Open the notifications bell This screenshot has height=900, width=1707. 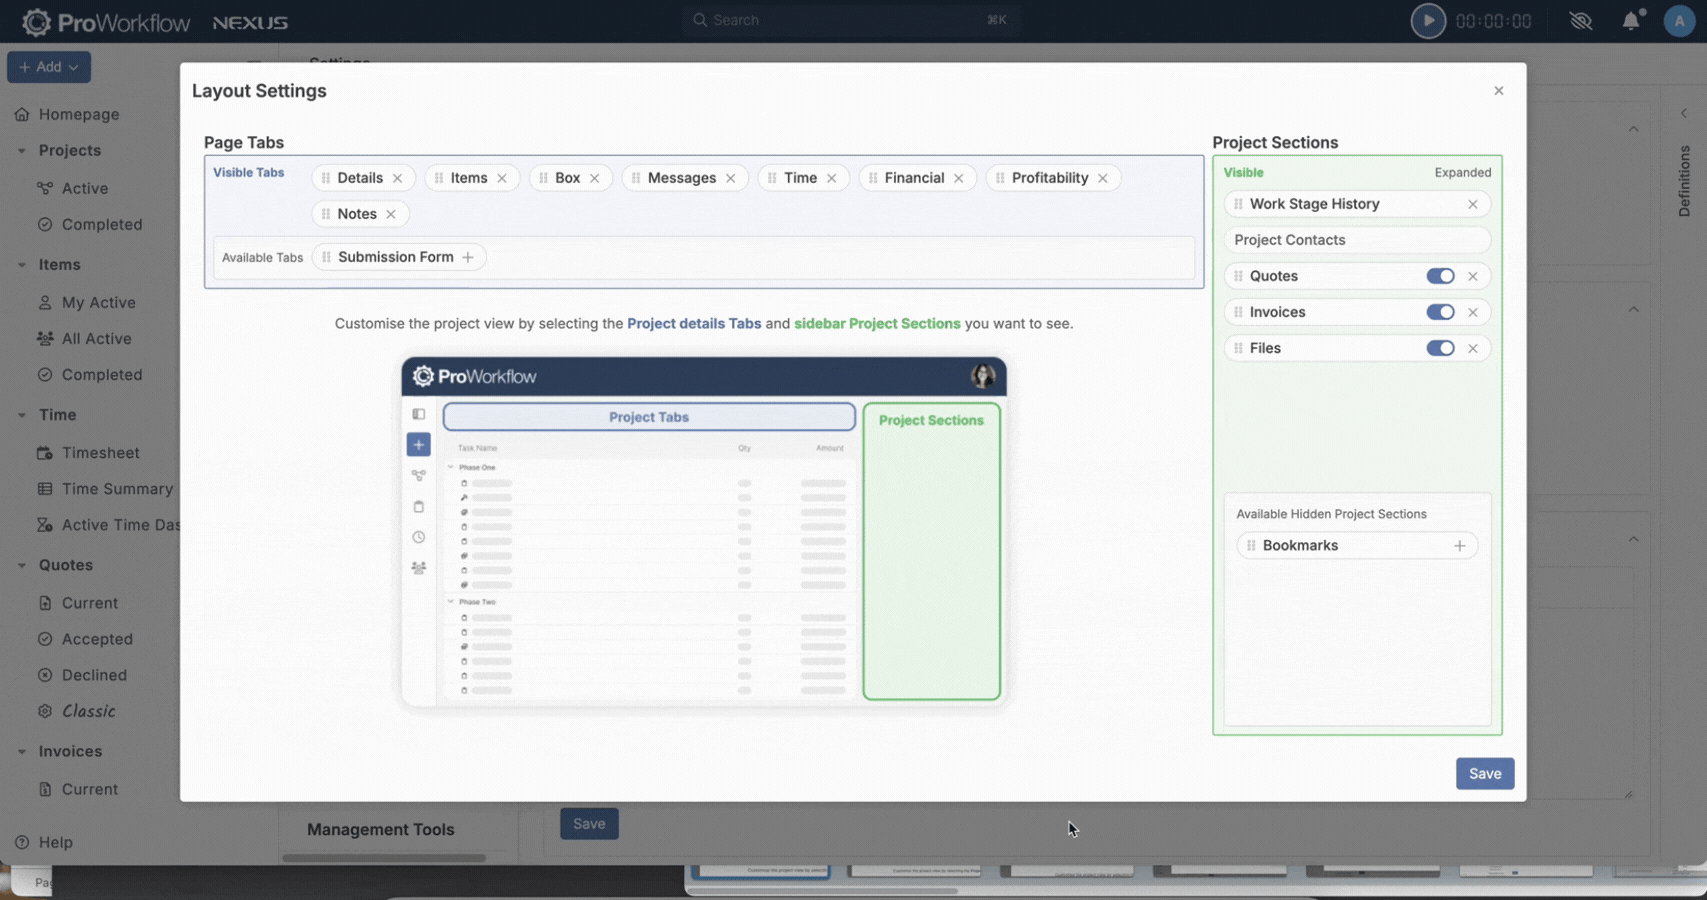coord(1630,21)
